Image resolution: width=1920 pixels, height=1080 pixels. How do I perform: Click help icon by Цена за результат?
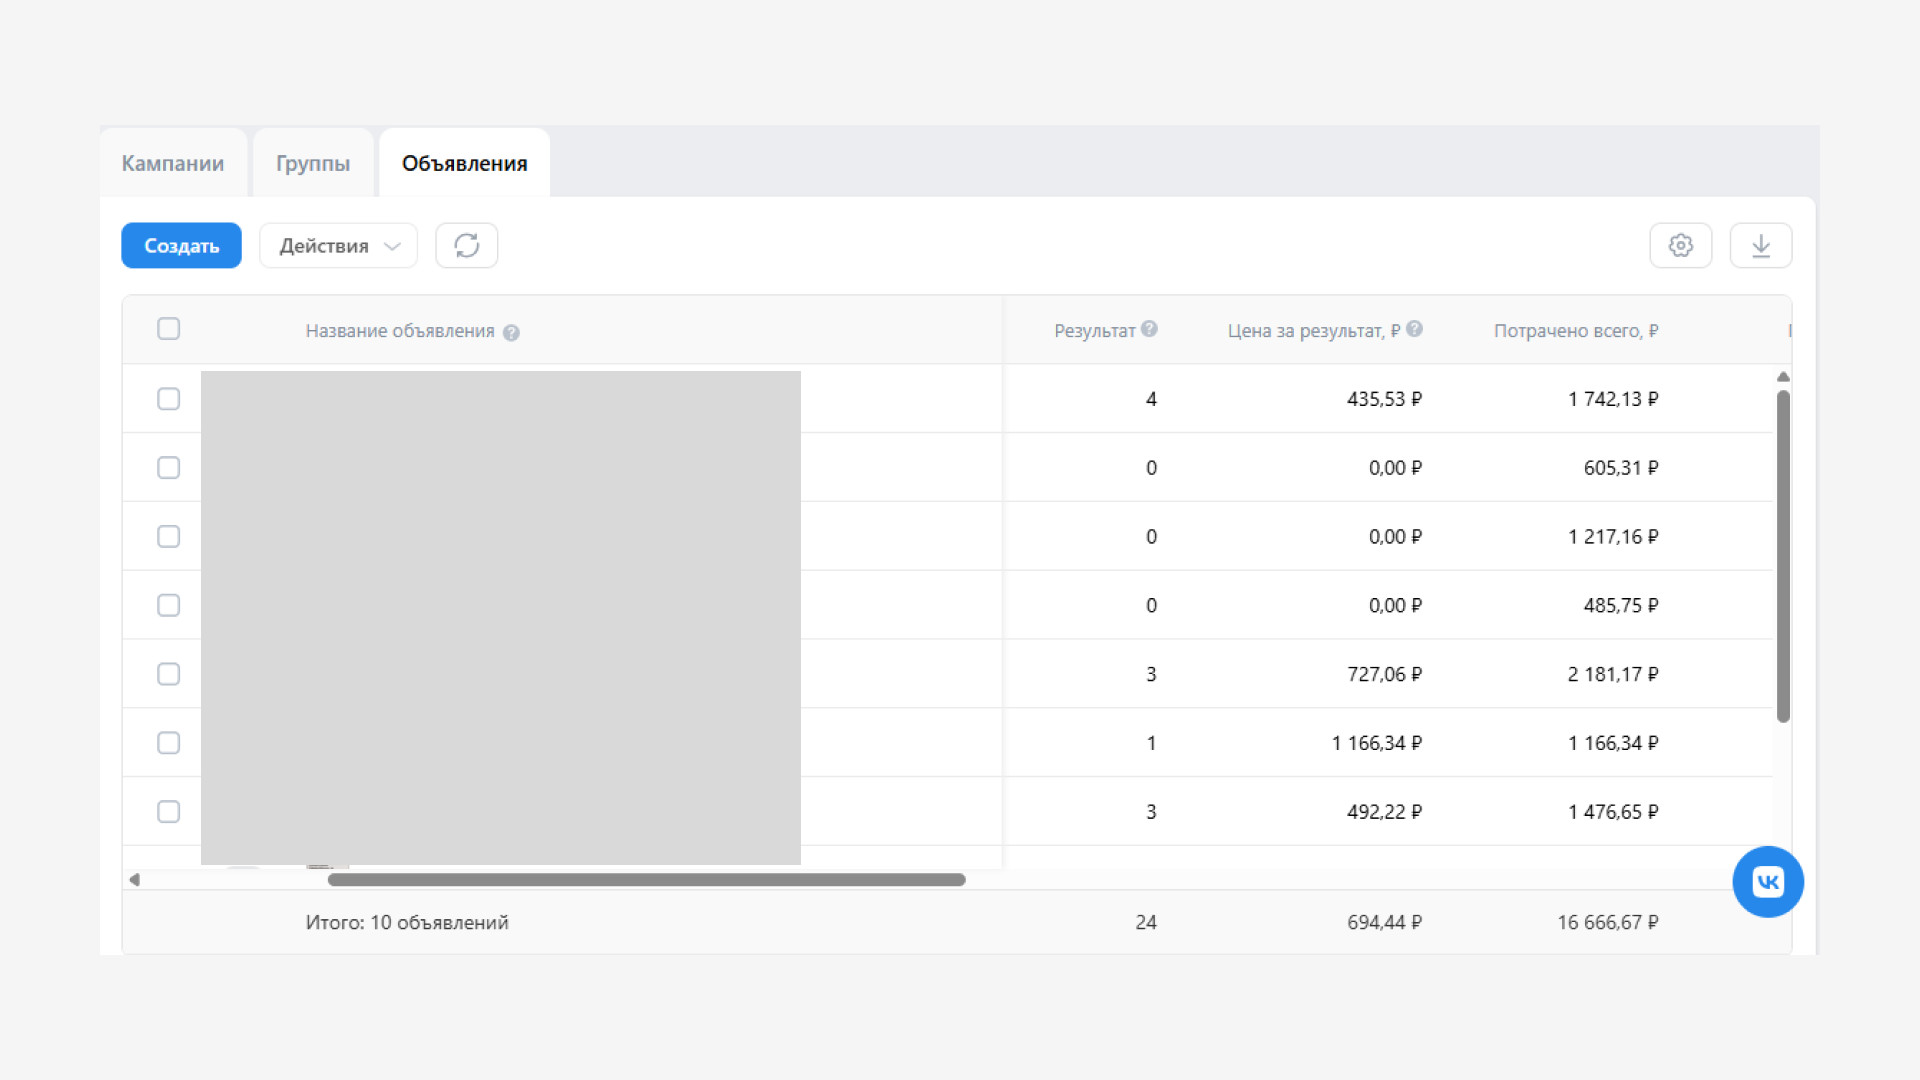(1414, 329)
